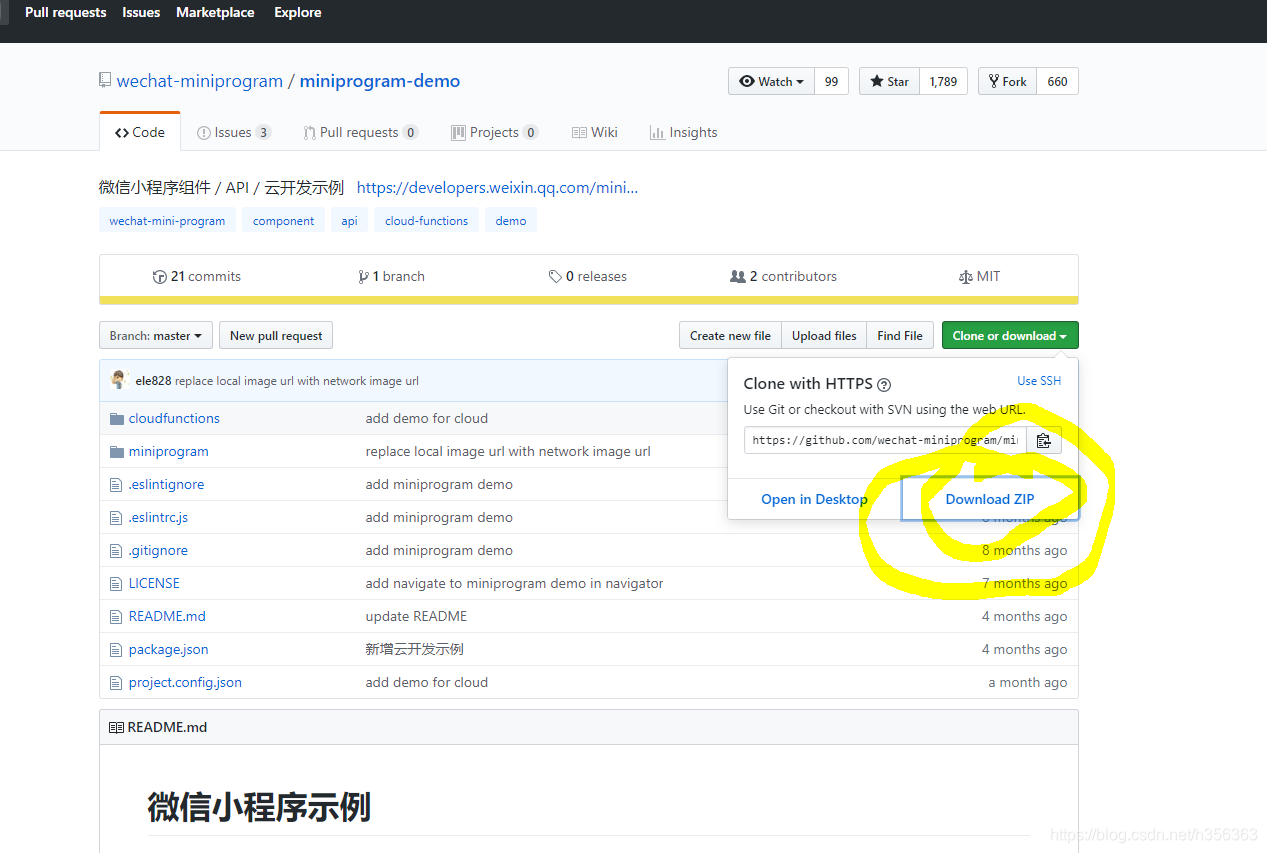
Task: Click commit message '新增云开发示例'
Action: pos(415,649)
